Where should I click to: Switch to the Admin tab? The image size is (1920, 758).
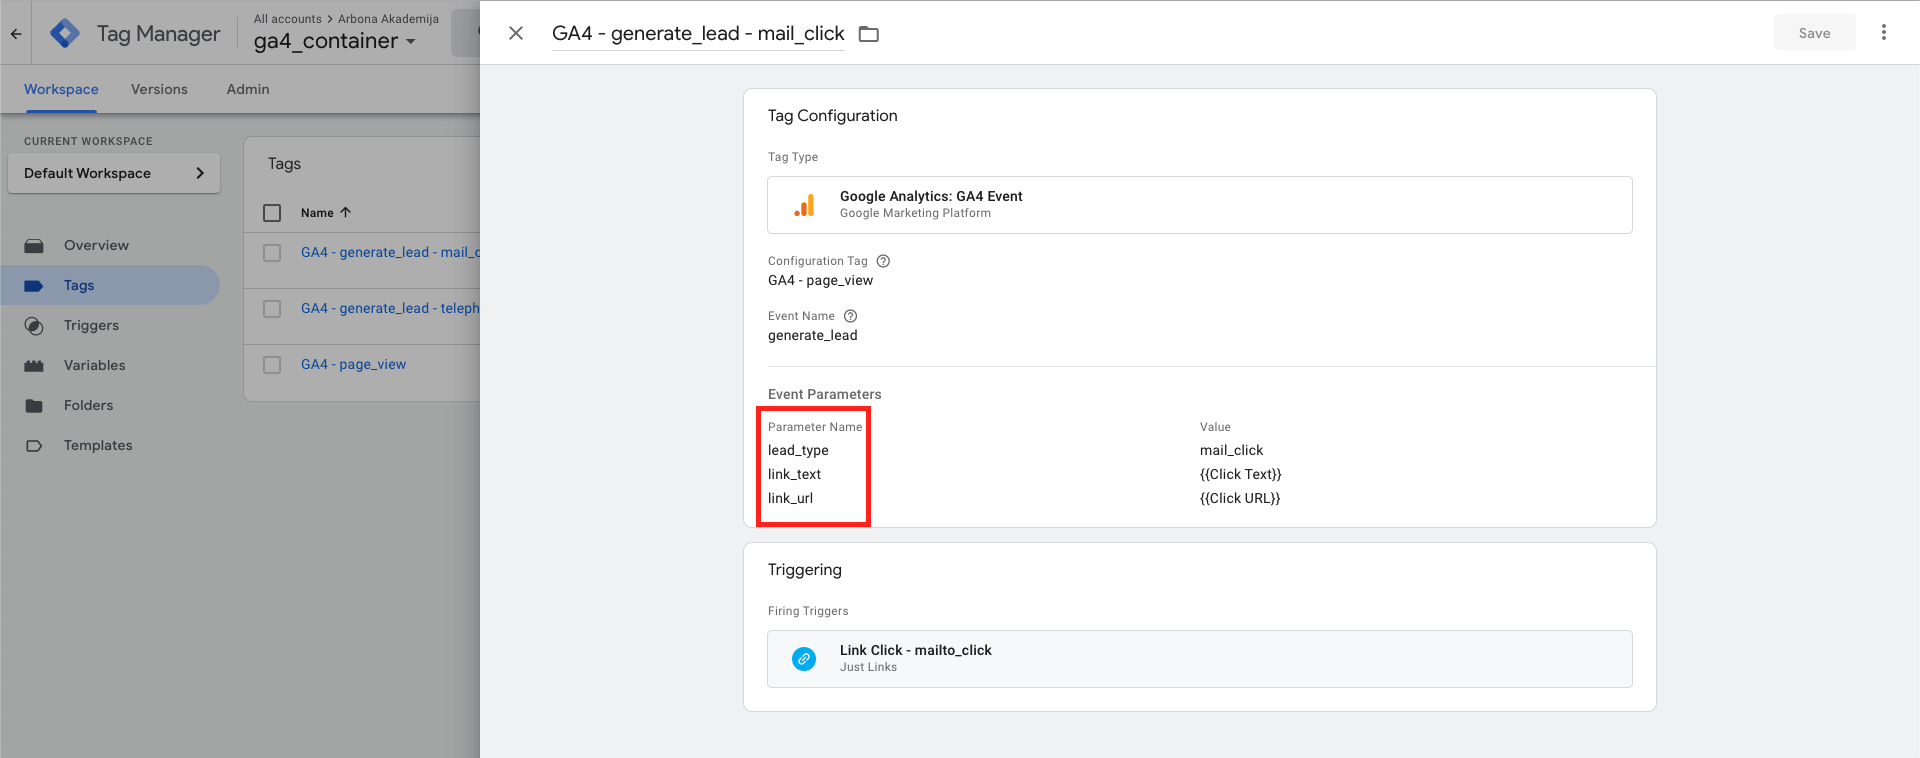pyautogui.click(x=248, y=89)
